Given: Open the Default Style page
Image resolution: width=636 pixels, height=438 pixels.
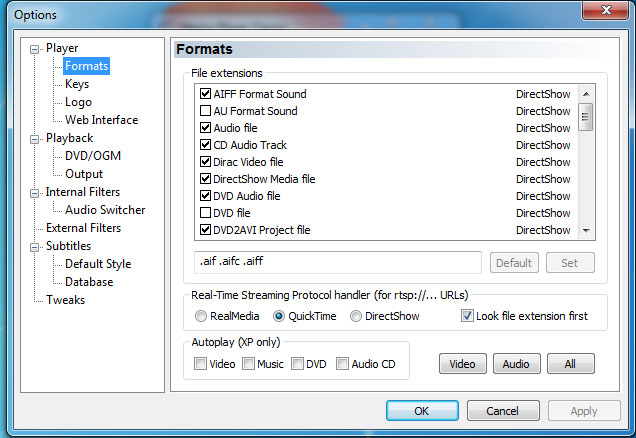Looking at the screenshot, I should [98, 264].
